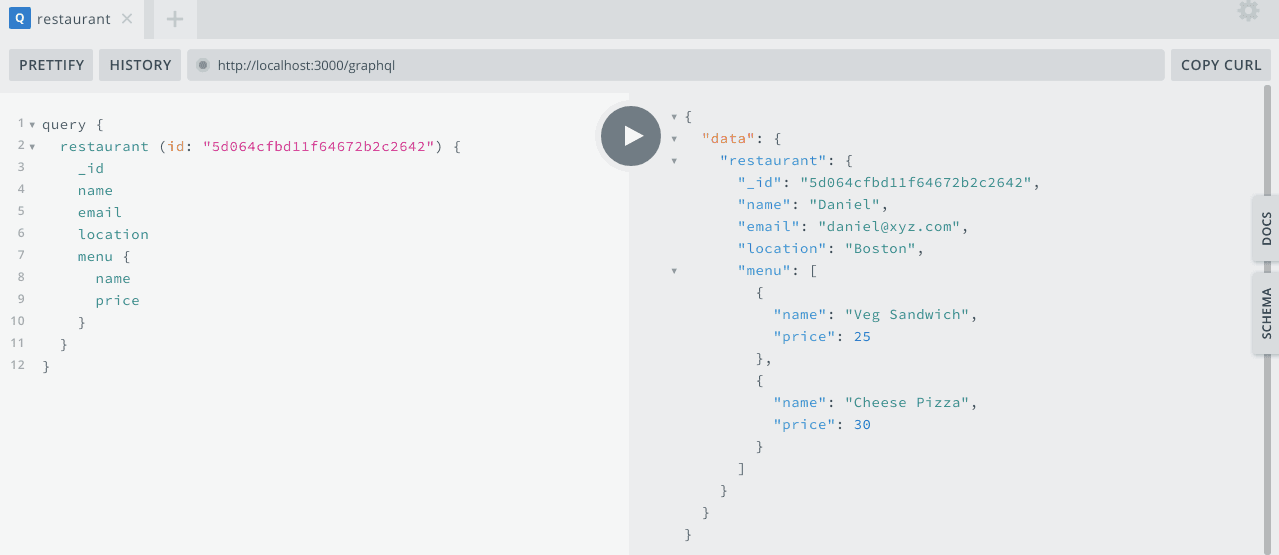Run the query with the play button
Screen dimensions: 1279x555
click(630, 136)
